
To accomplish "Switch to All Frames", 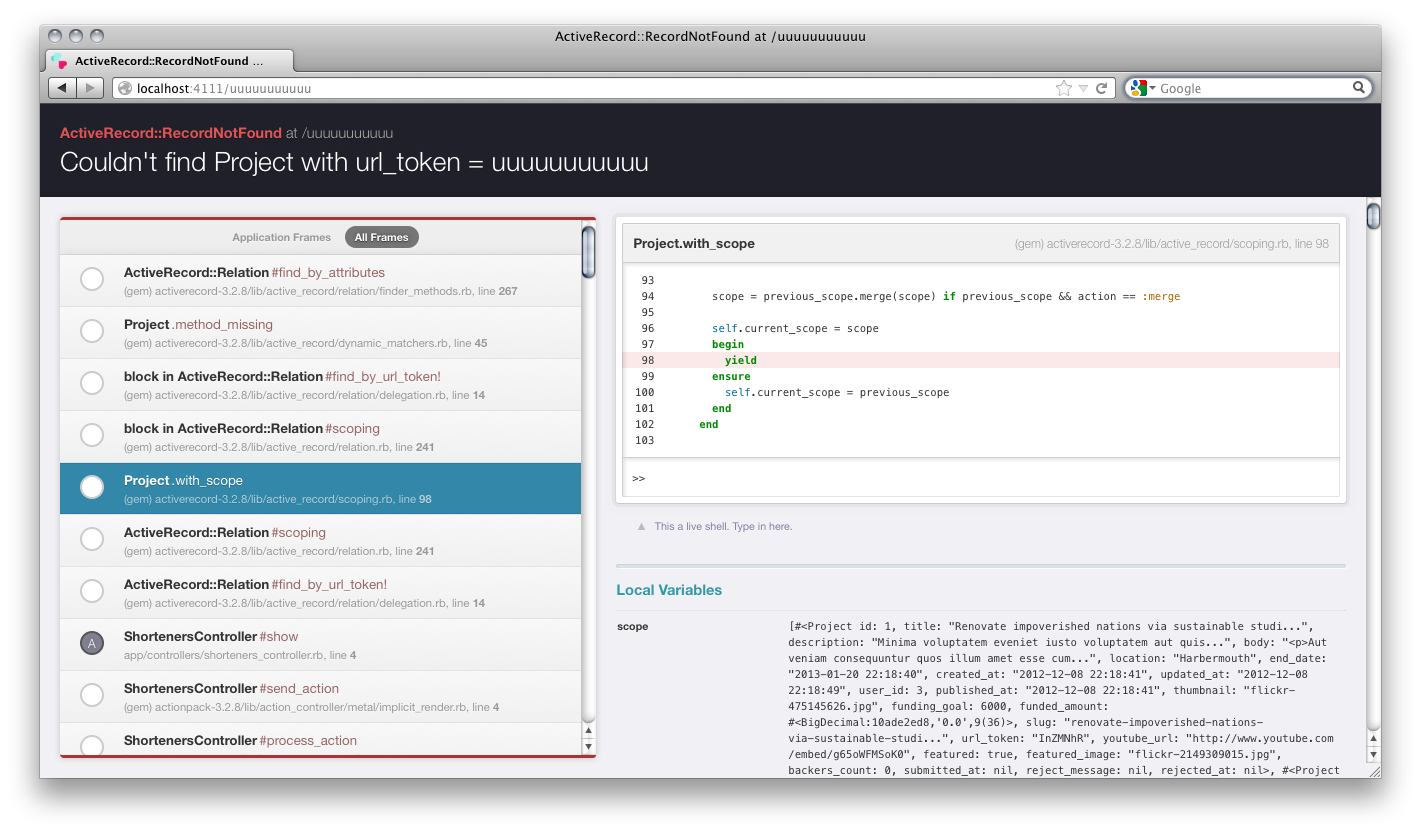I will point(382,237).
